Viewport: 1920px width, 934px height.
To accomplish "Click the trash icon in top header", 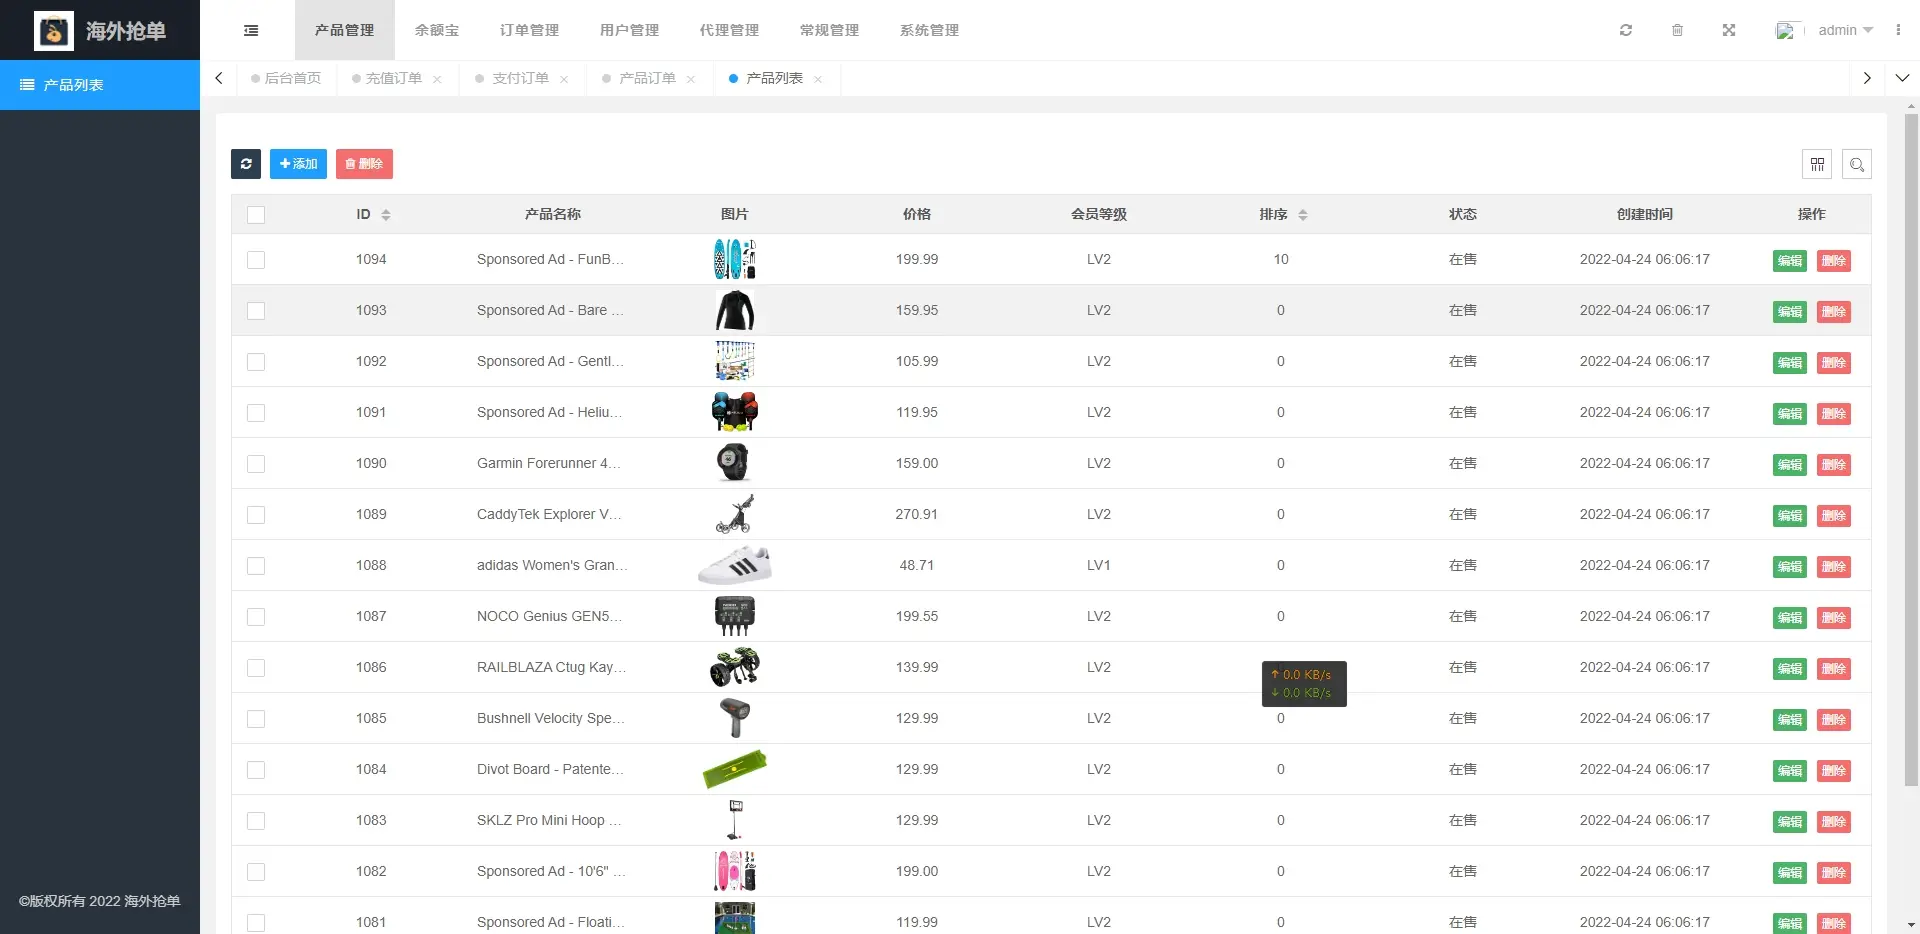I will pos(1677,30).
